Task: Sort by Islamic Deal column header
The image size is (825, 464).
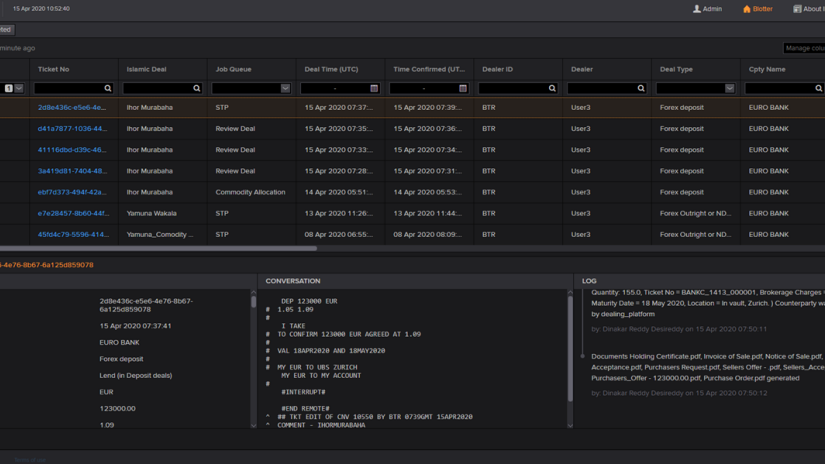Action: [146, 69]
